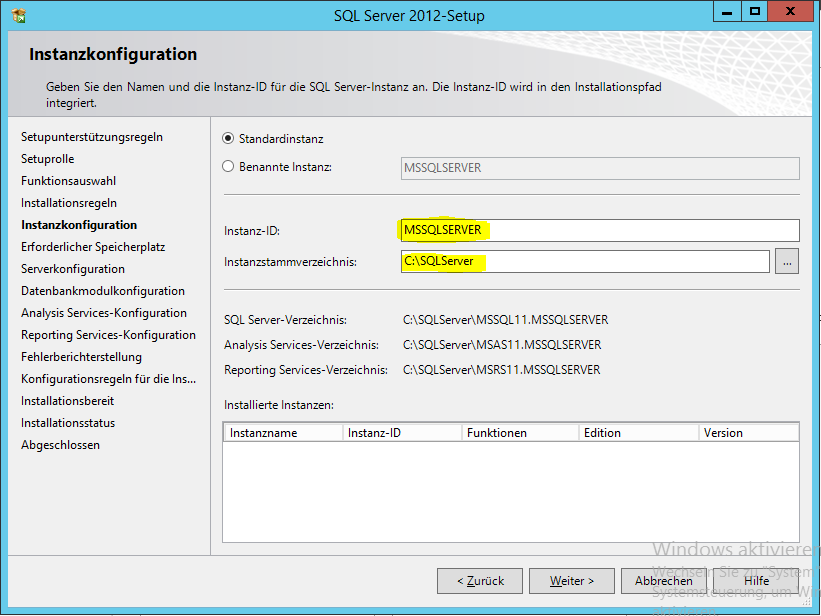Open the browse (...) button for root directory
Screen dimensions: 821x616
point(787,261)
